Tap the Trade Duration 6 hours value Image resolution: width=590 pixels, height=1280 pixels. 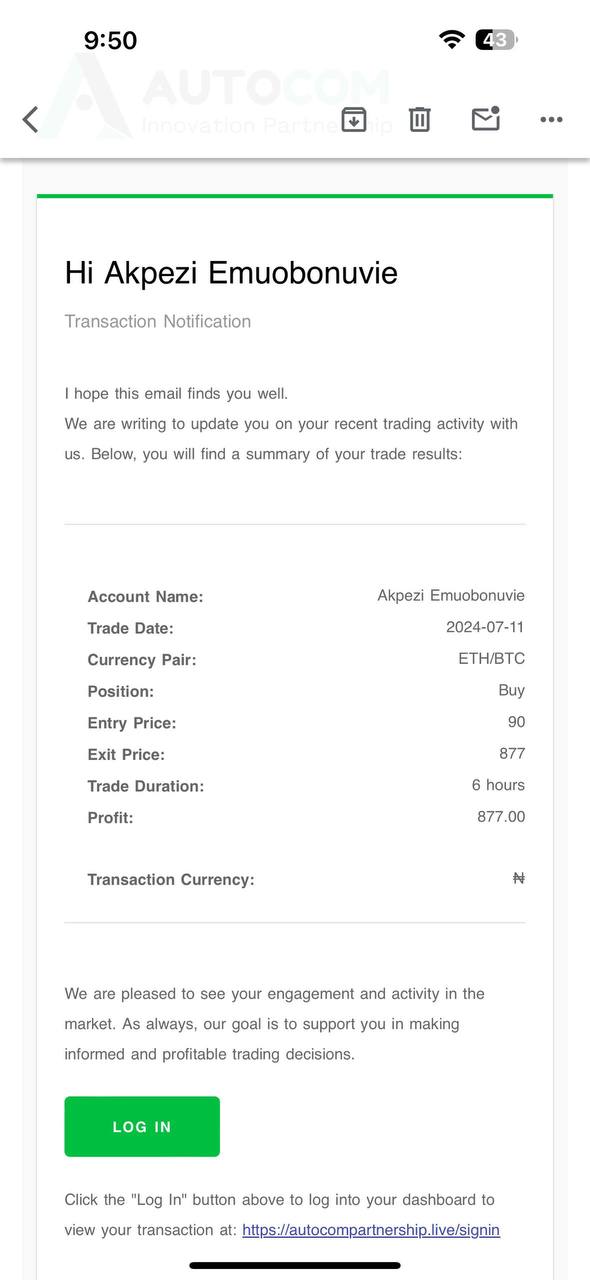pyautogui.click(x=498, y=785)
